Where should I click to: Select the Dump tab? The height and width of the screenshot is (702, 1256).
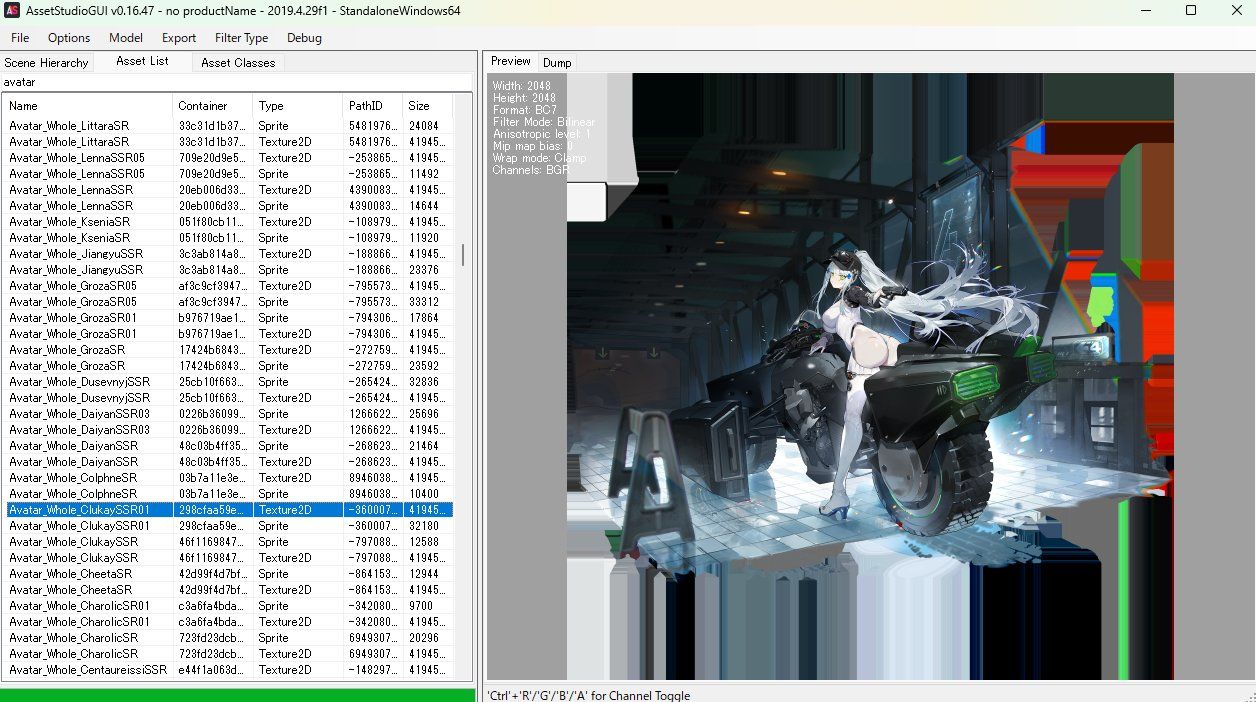pos(557,63)
